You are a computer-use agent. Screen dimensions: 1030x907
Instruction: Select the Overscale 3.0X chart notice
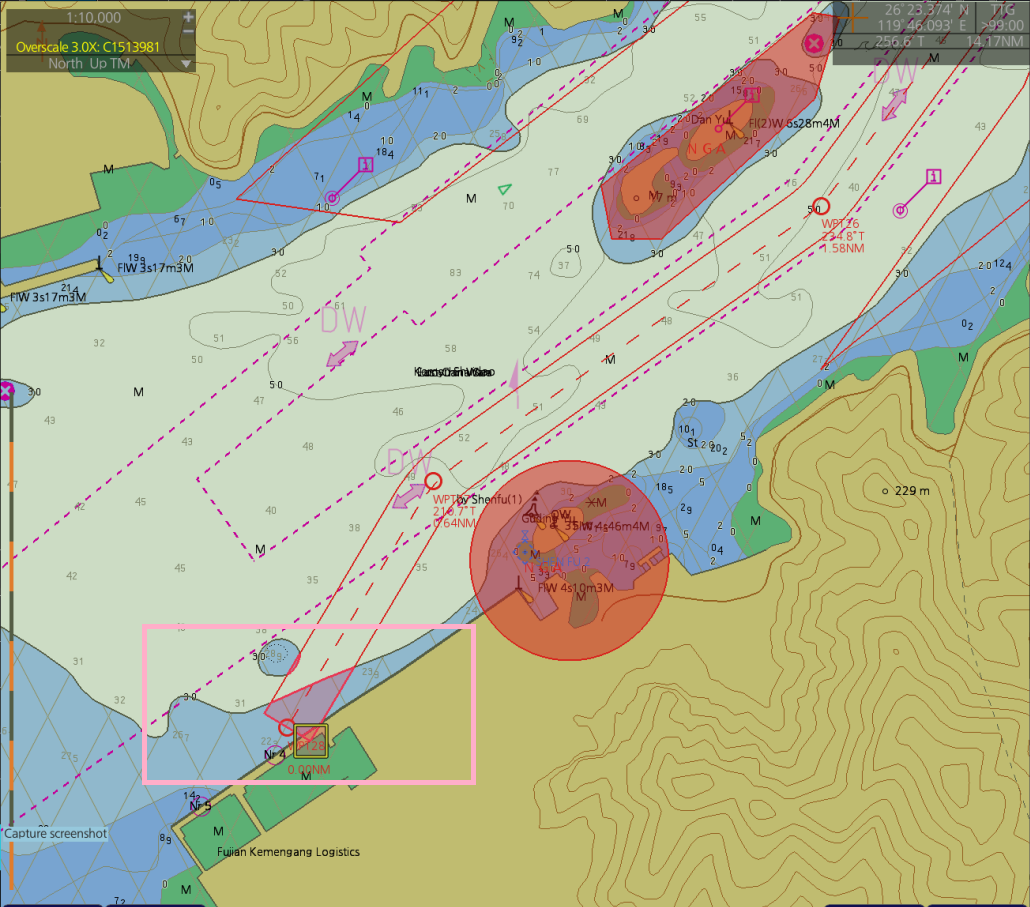pyautogui.click(x=88, y=46)
